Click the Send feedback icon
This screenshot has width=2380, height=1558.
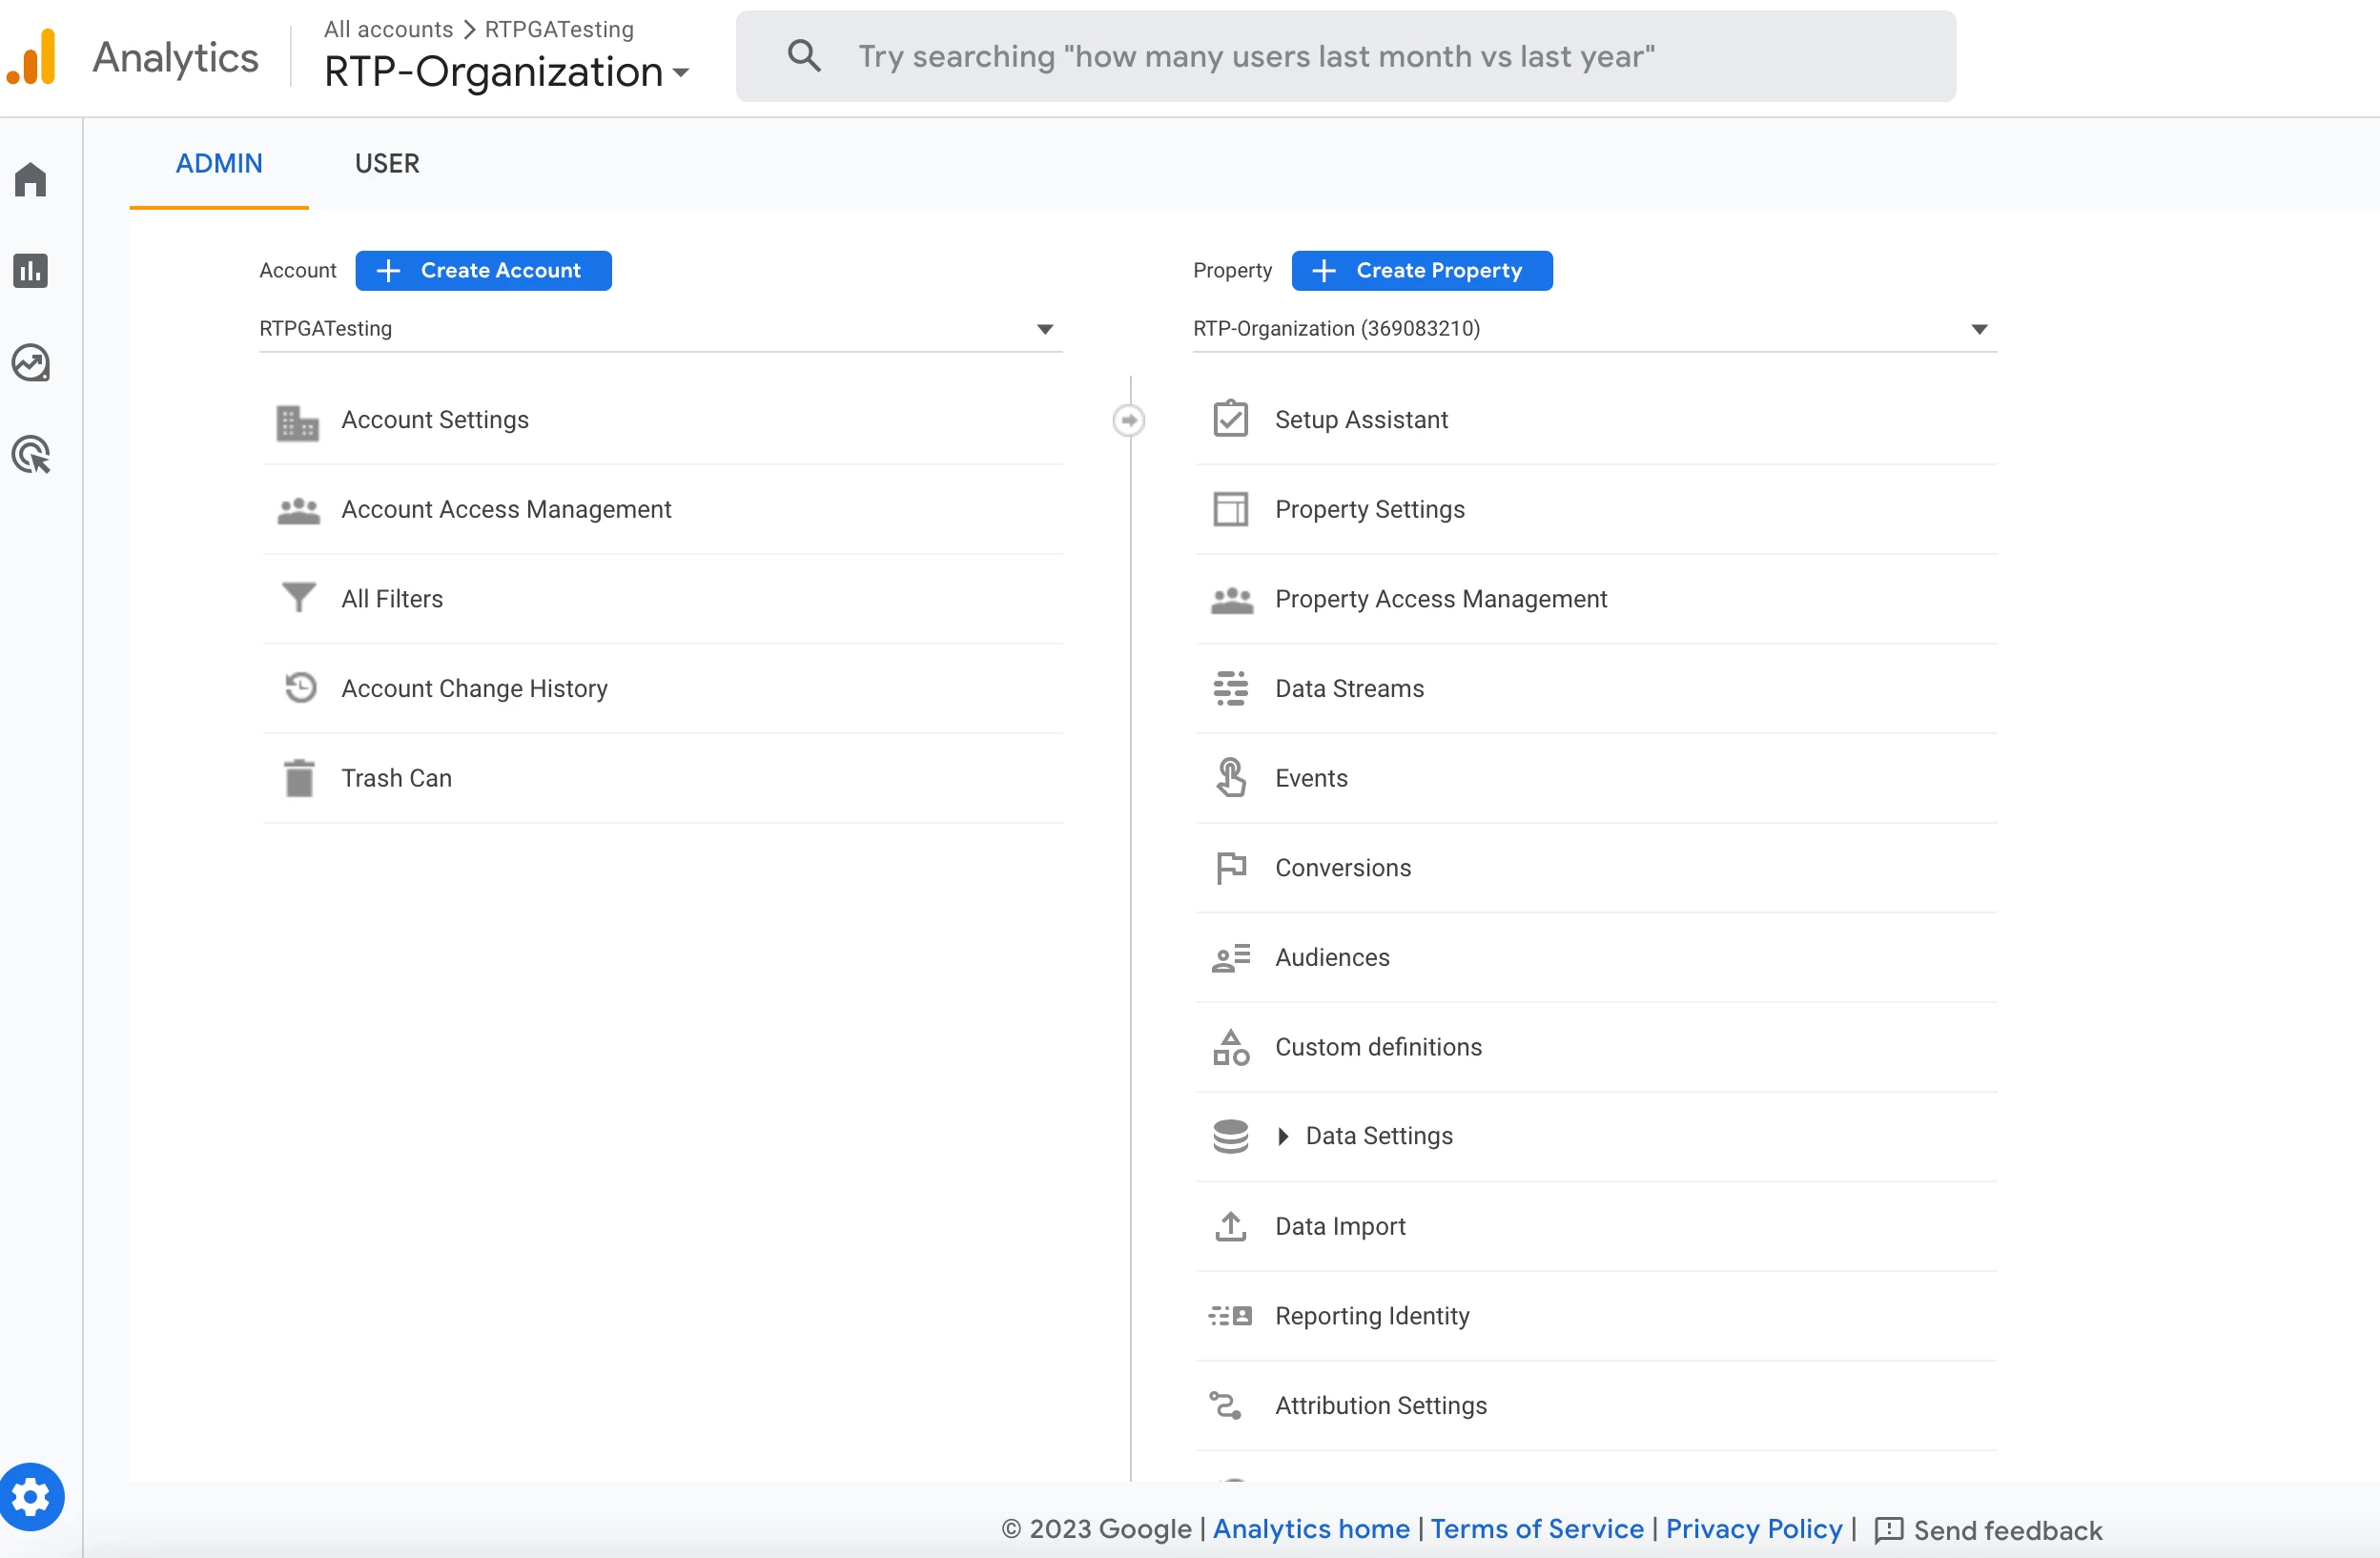(x=1888, y=1529)
